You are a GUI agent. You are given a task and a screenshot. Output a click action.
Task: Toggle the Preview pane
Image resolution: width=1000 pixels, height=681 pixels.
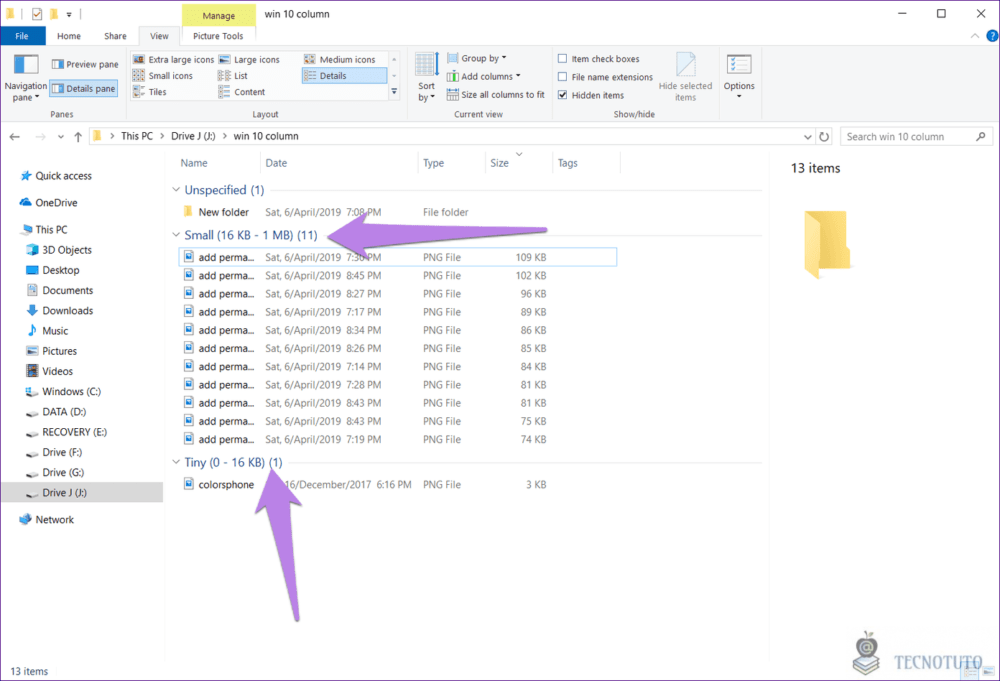tap(85, 64)
